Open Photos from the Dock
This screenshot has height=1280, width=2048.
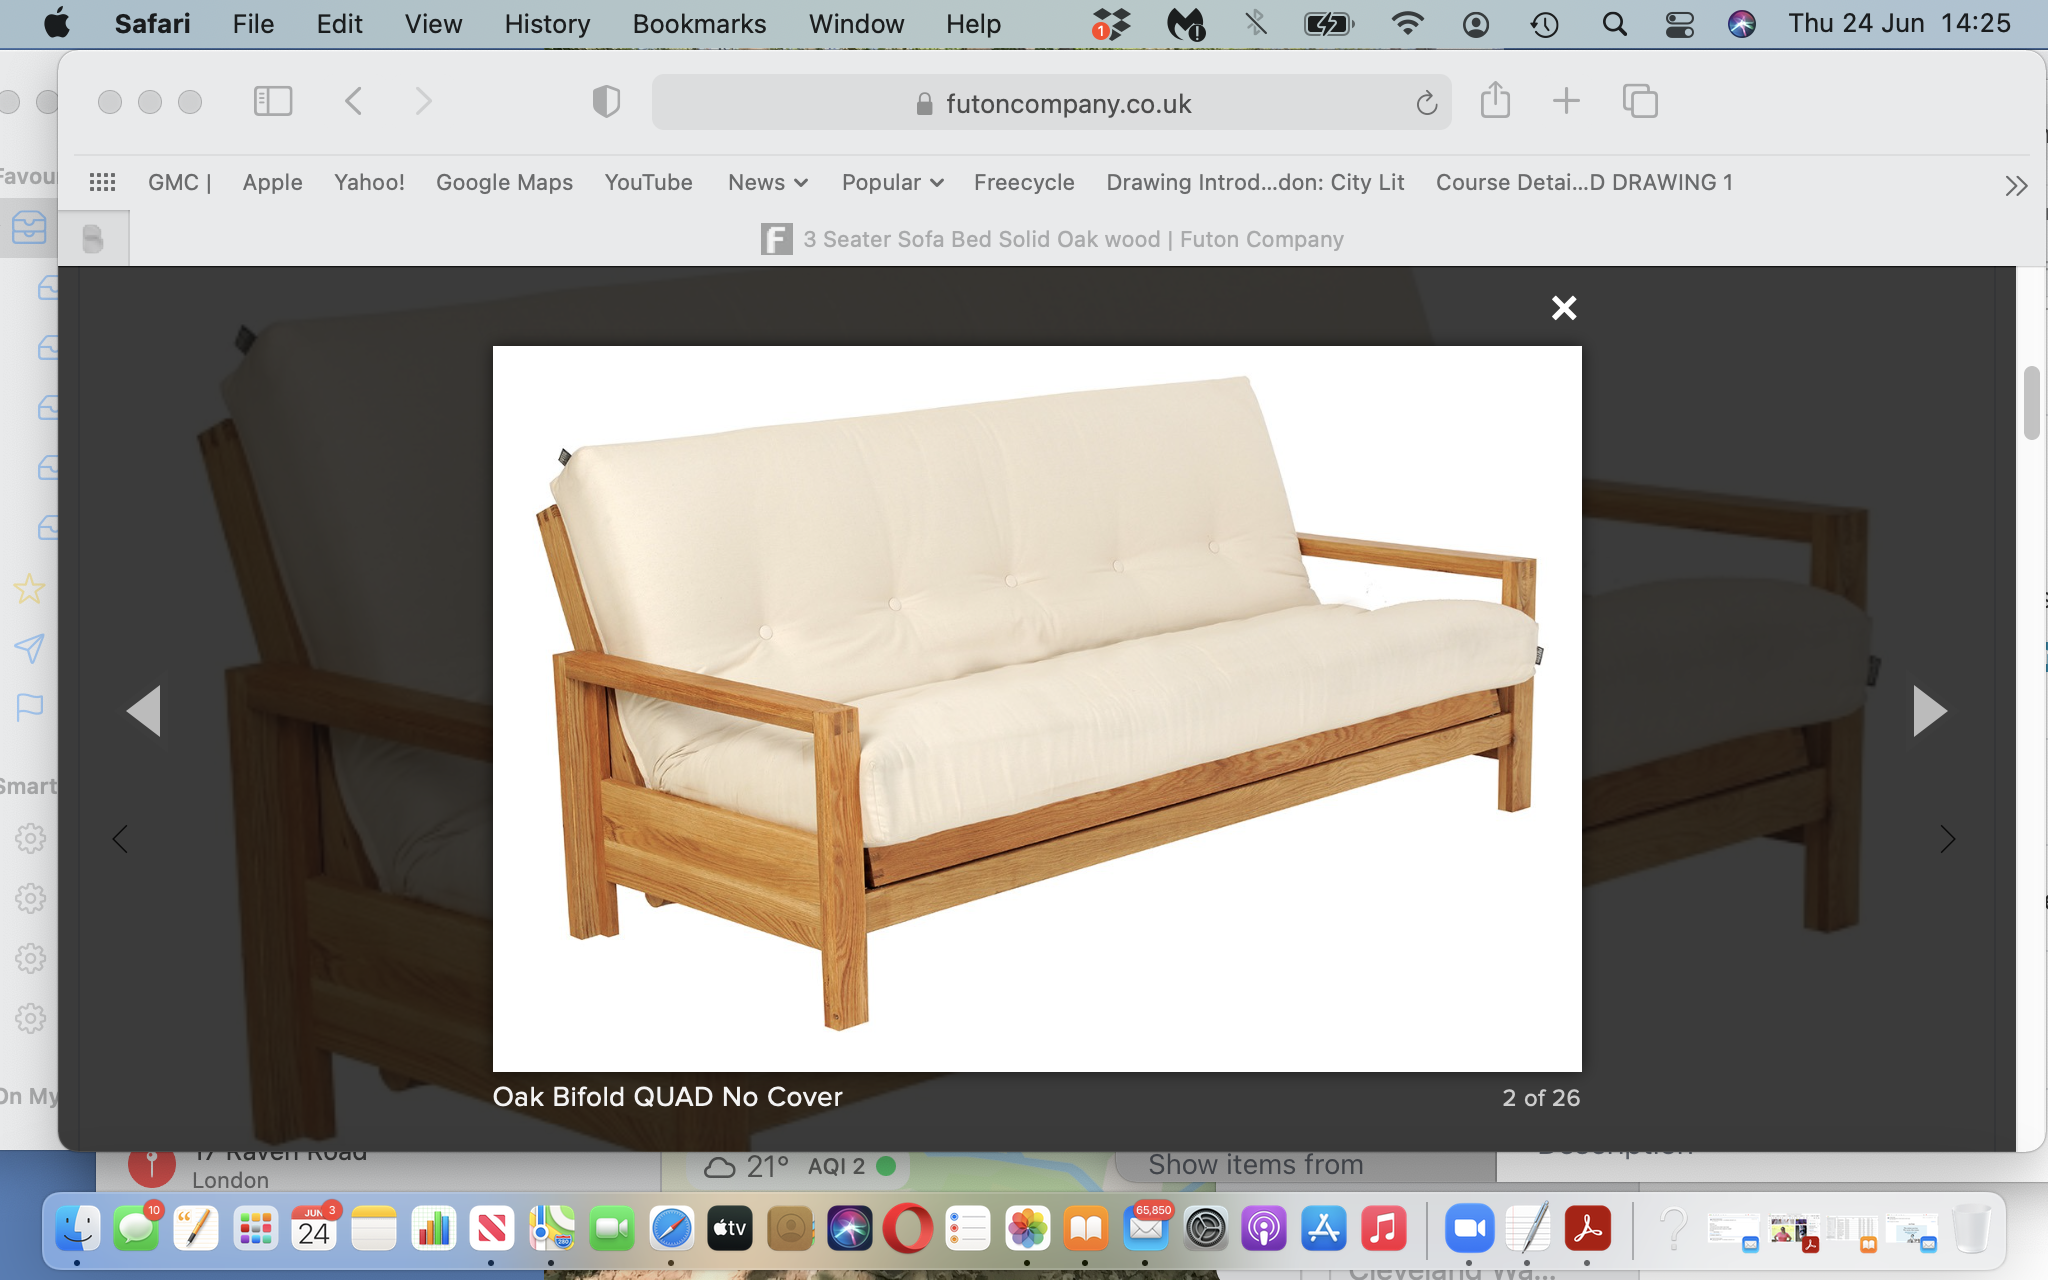[x=1027, y=1230]
